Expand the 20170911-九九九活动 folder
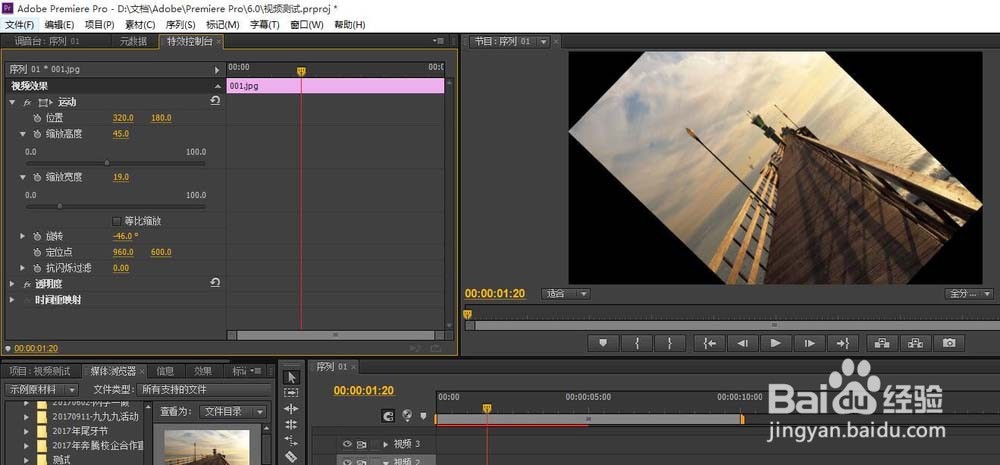Screen dimensions: 1000x465 click(x=26, y=417)
